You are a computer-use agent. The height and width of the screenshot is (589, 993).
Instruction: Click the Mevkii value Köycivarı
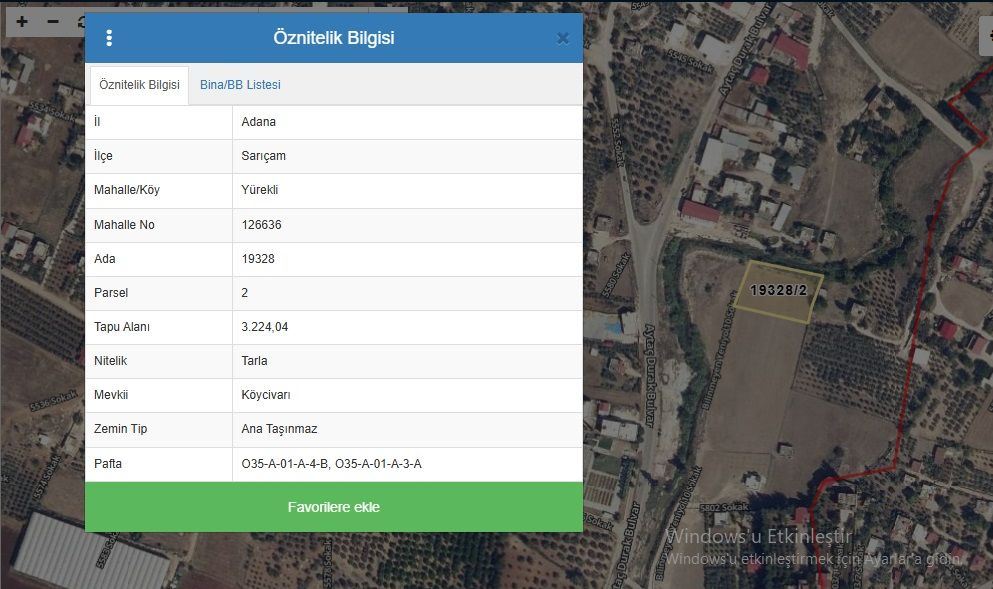click(x=266, y=395)
